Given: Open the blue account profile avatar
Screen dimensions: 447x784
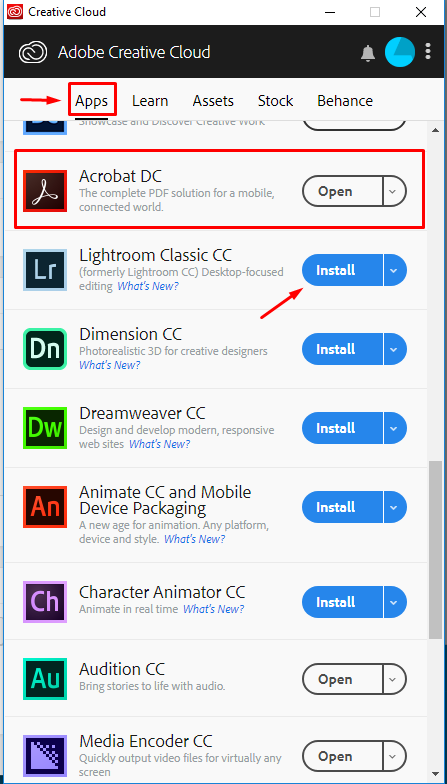Looking at the screenshot, I should point(400,52).
